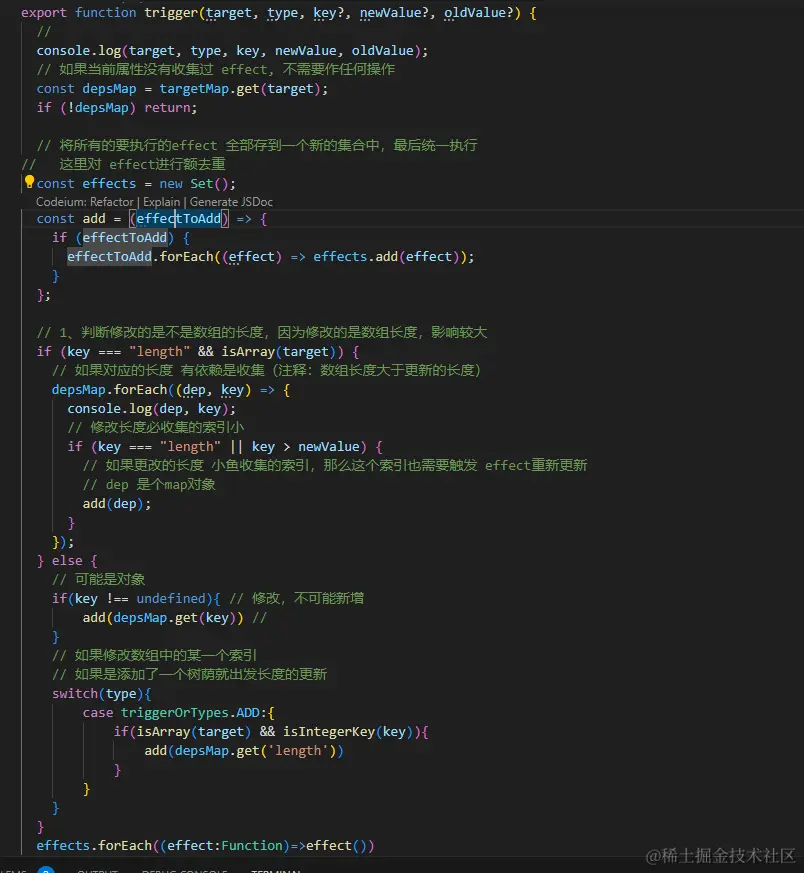Click 'console' in console.log(dep, key) line
This screenshot has height=873, width=804.
pos(94,409)
